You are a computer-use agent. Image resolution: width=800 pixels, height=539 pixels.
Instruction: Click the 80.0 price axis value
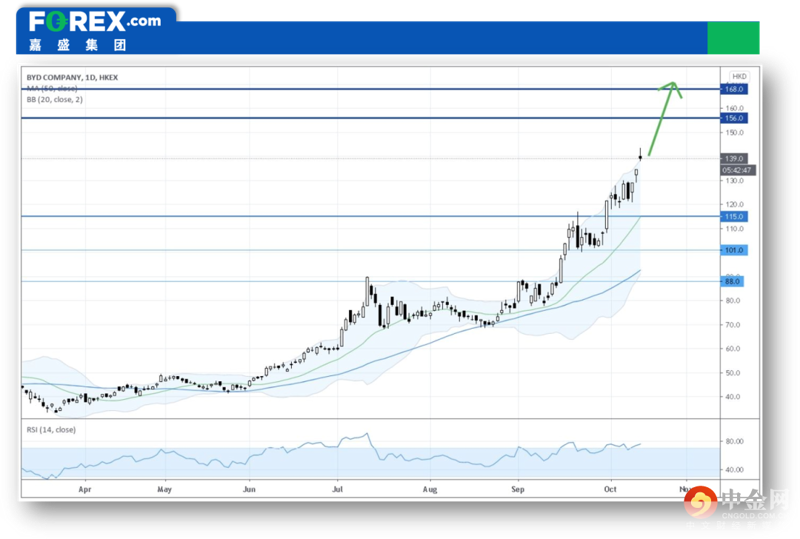(x=733, y=301)
